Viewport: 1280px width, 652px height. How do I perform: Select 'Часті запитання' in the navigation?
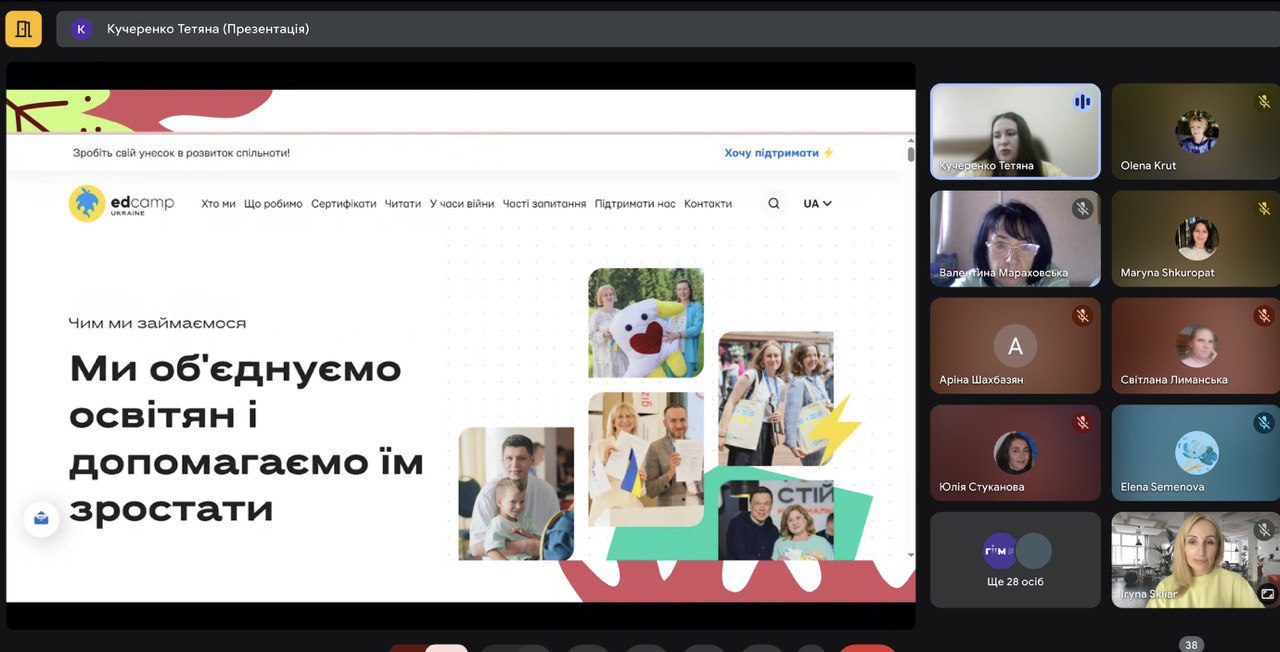click(544, 204)
